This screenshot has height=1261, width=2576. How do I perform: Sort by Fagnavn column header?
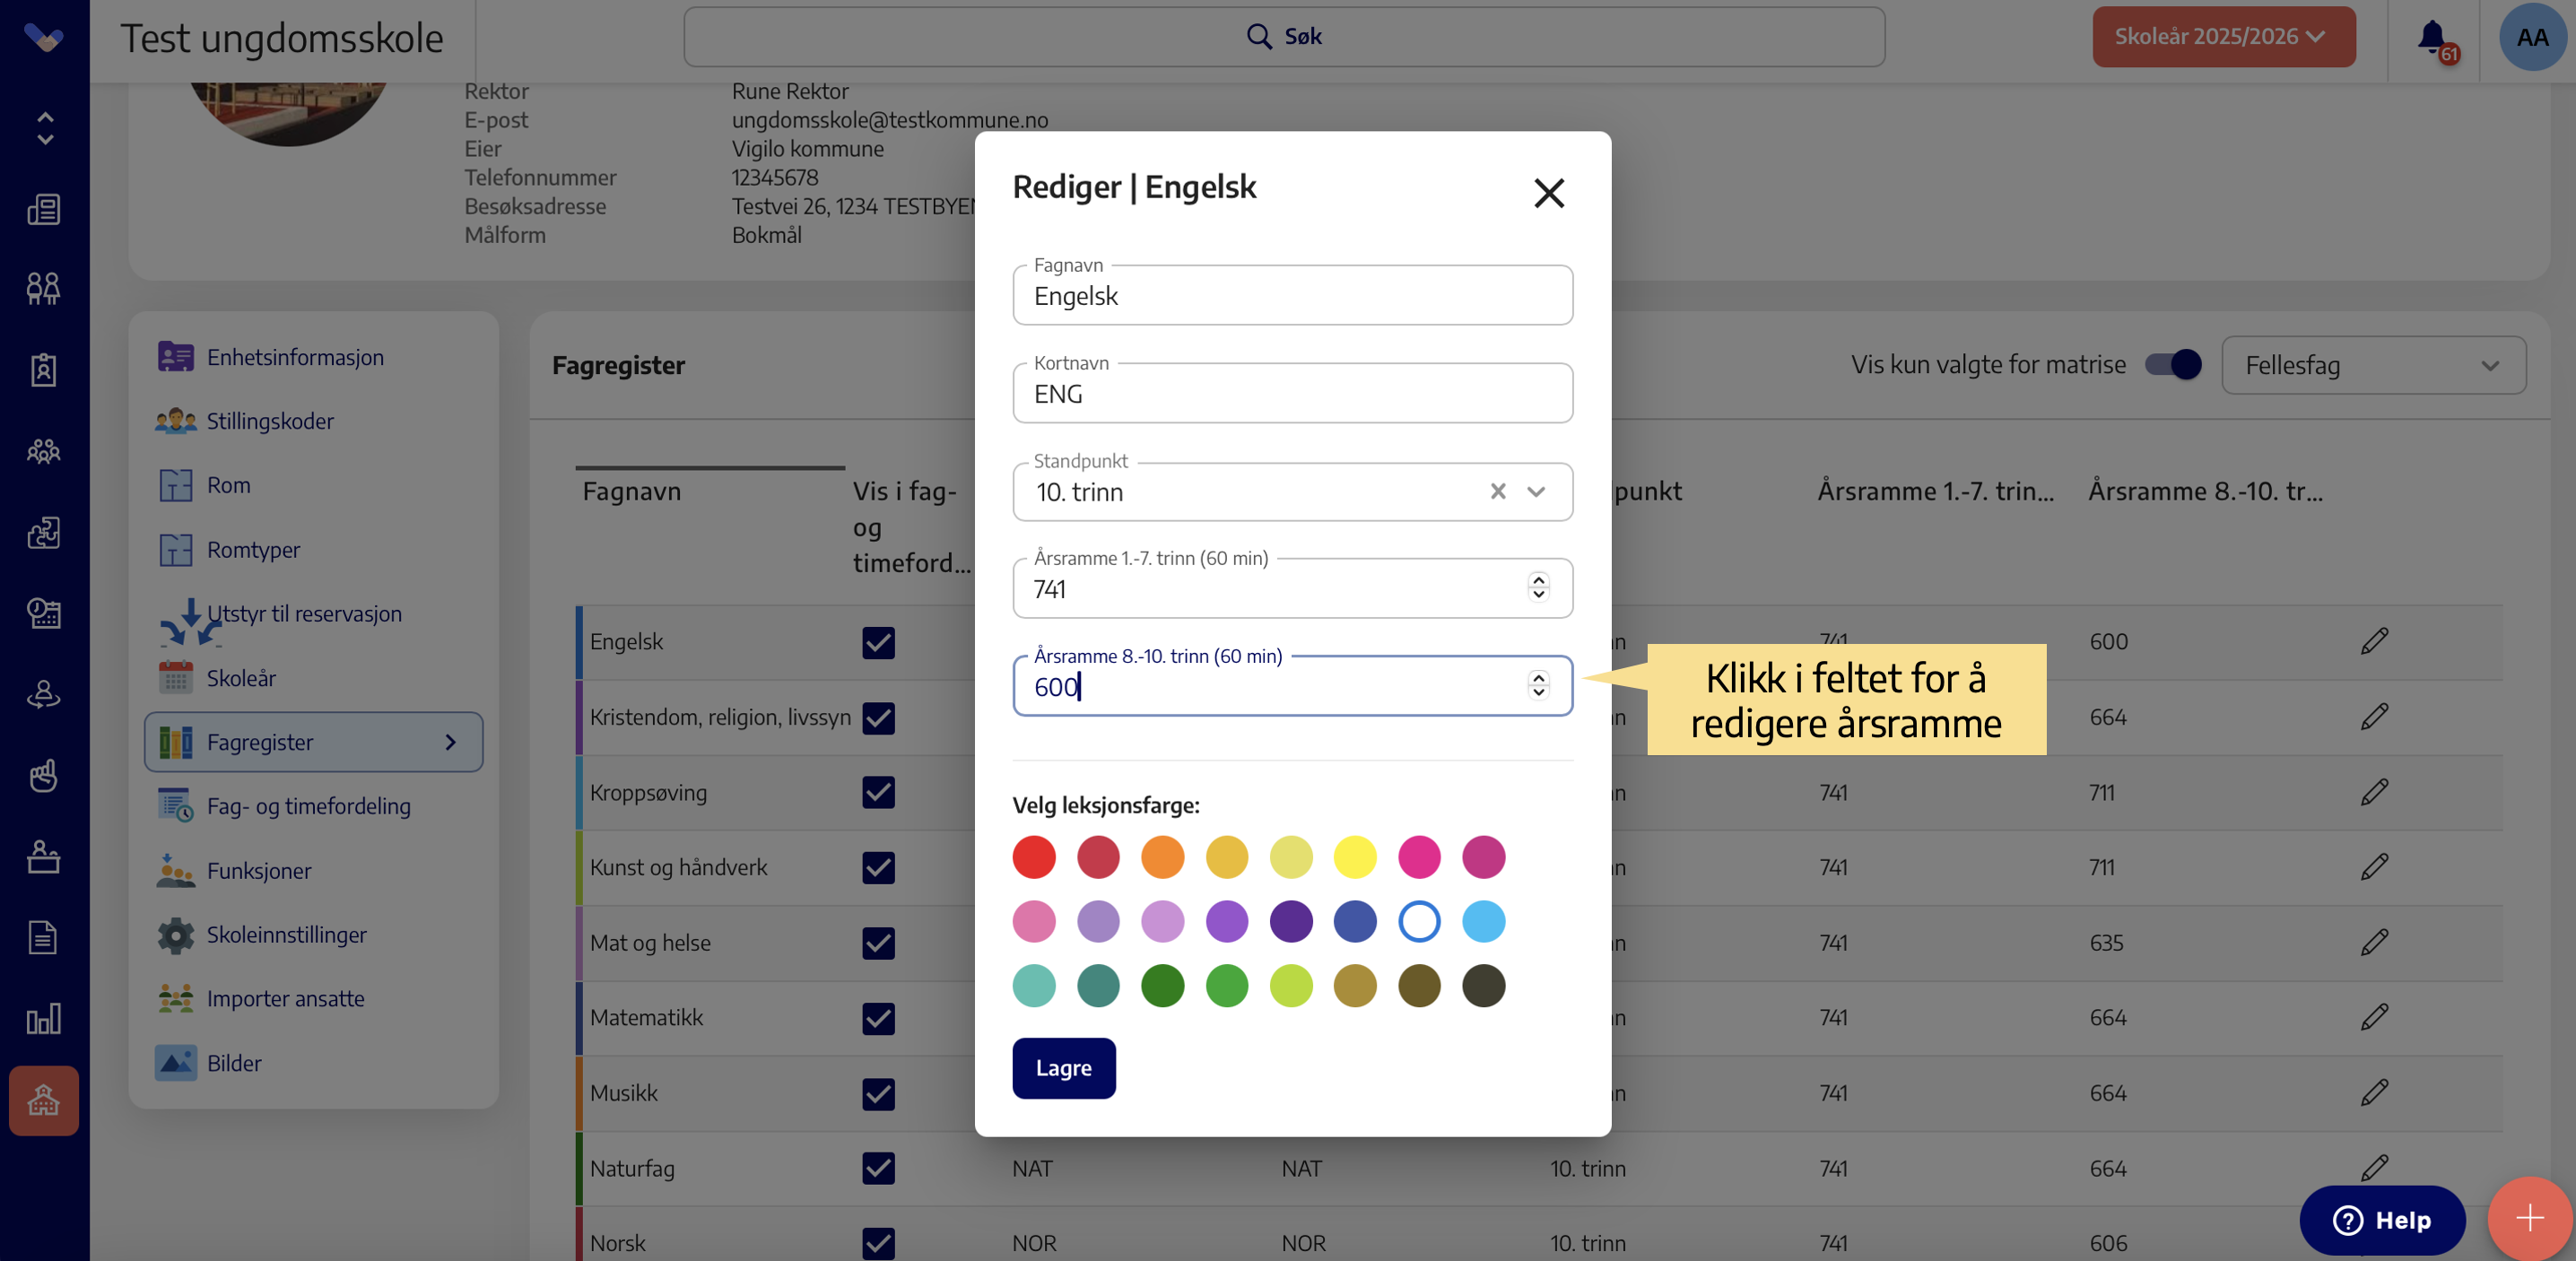coord(631,491)
